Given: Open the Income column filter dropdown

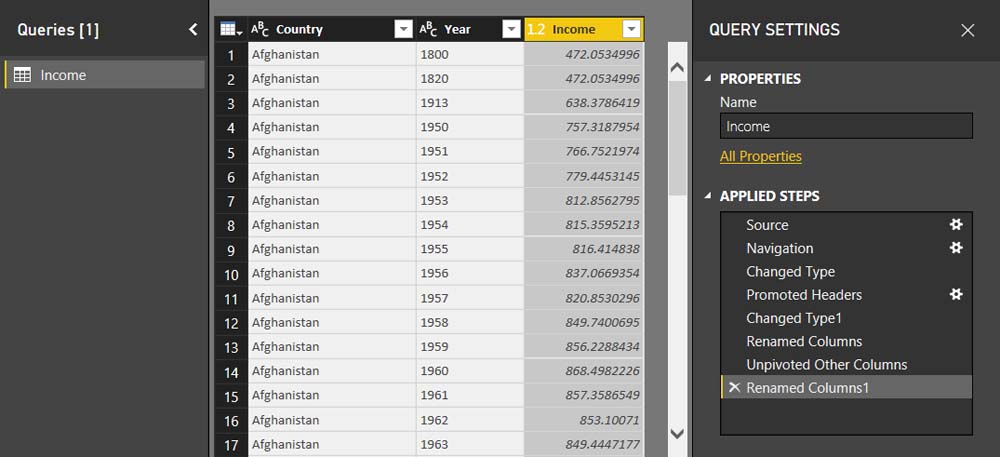Looking at the screenshot, I should [631, 29].
